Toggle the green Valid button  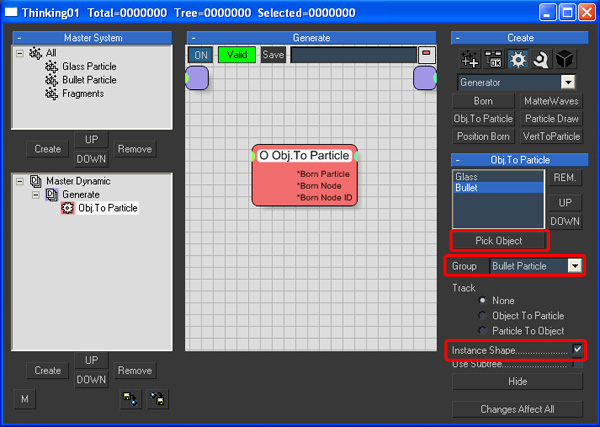tap(236, 55)
